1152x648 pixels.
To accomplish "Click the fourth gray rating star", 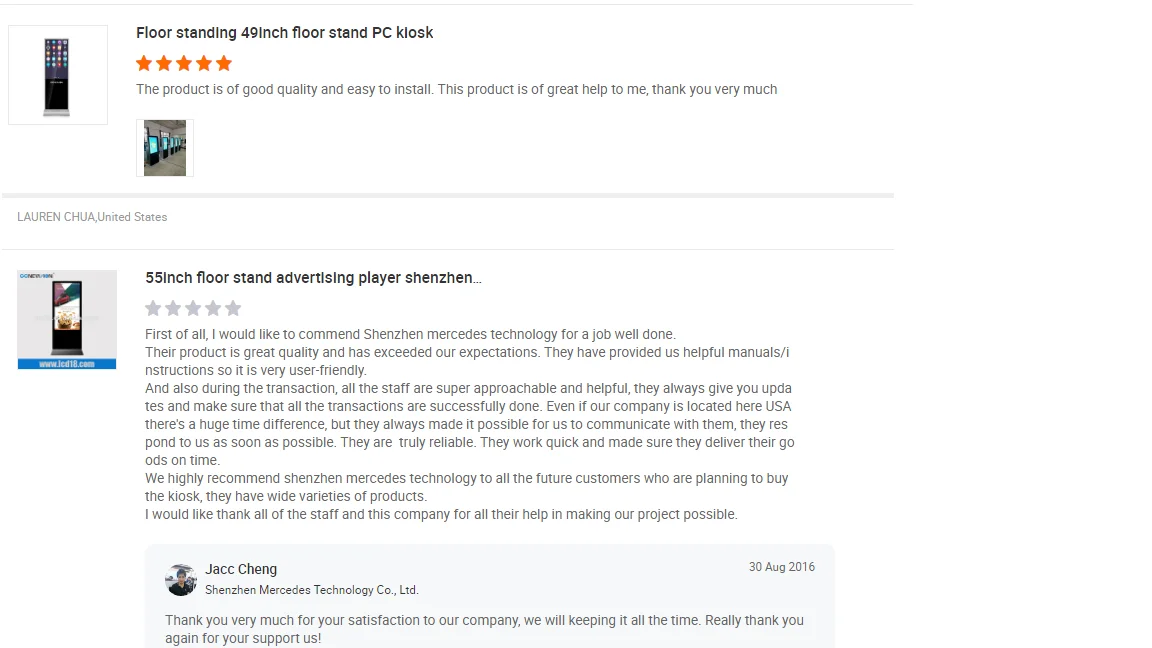I will point(213,308).
